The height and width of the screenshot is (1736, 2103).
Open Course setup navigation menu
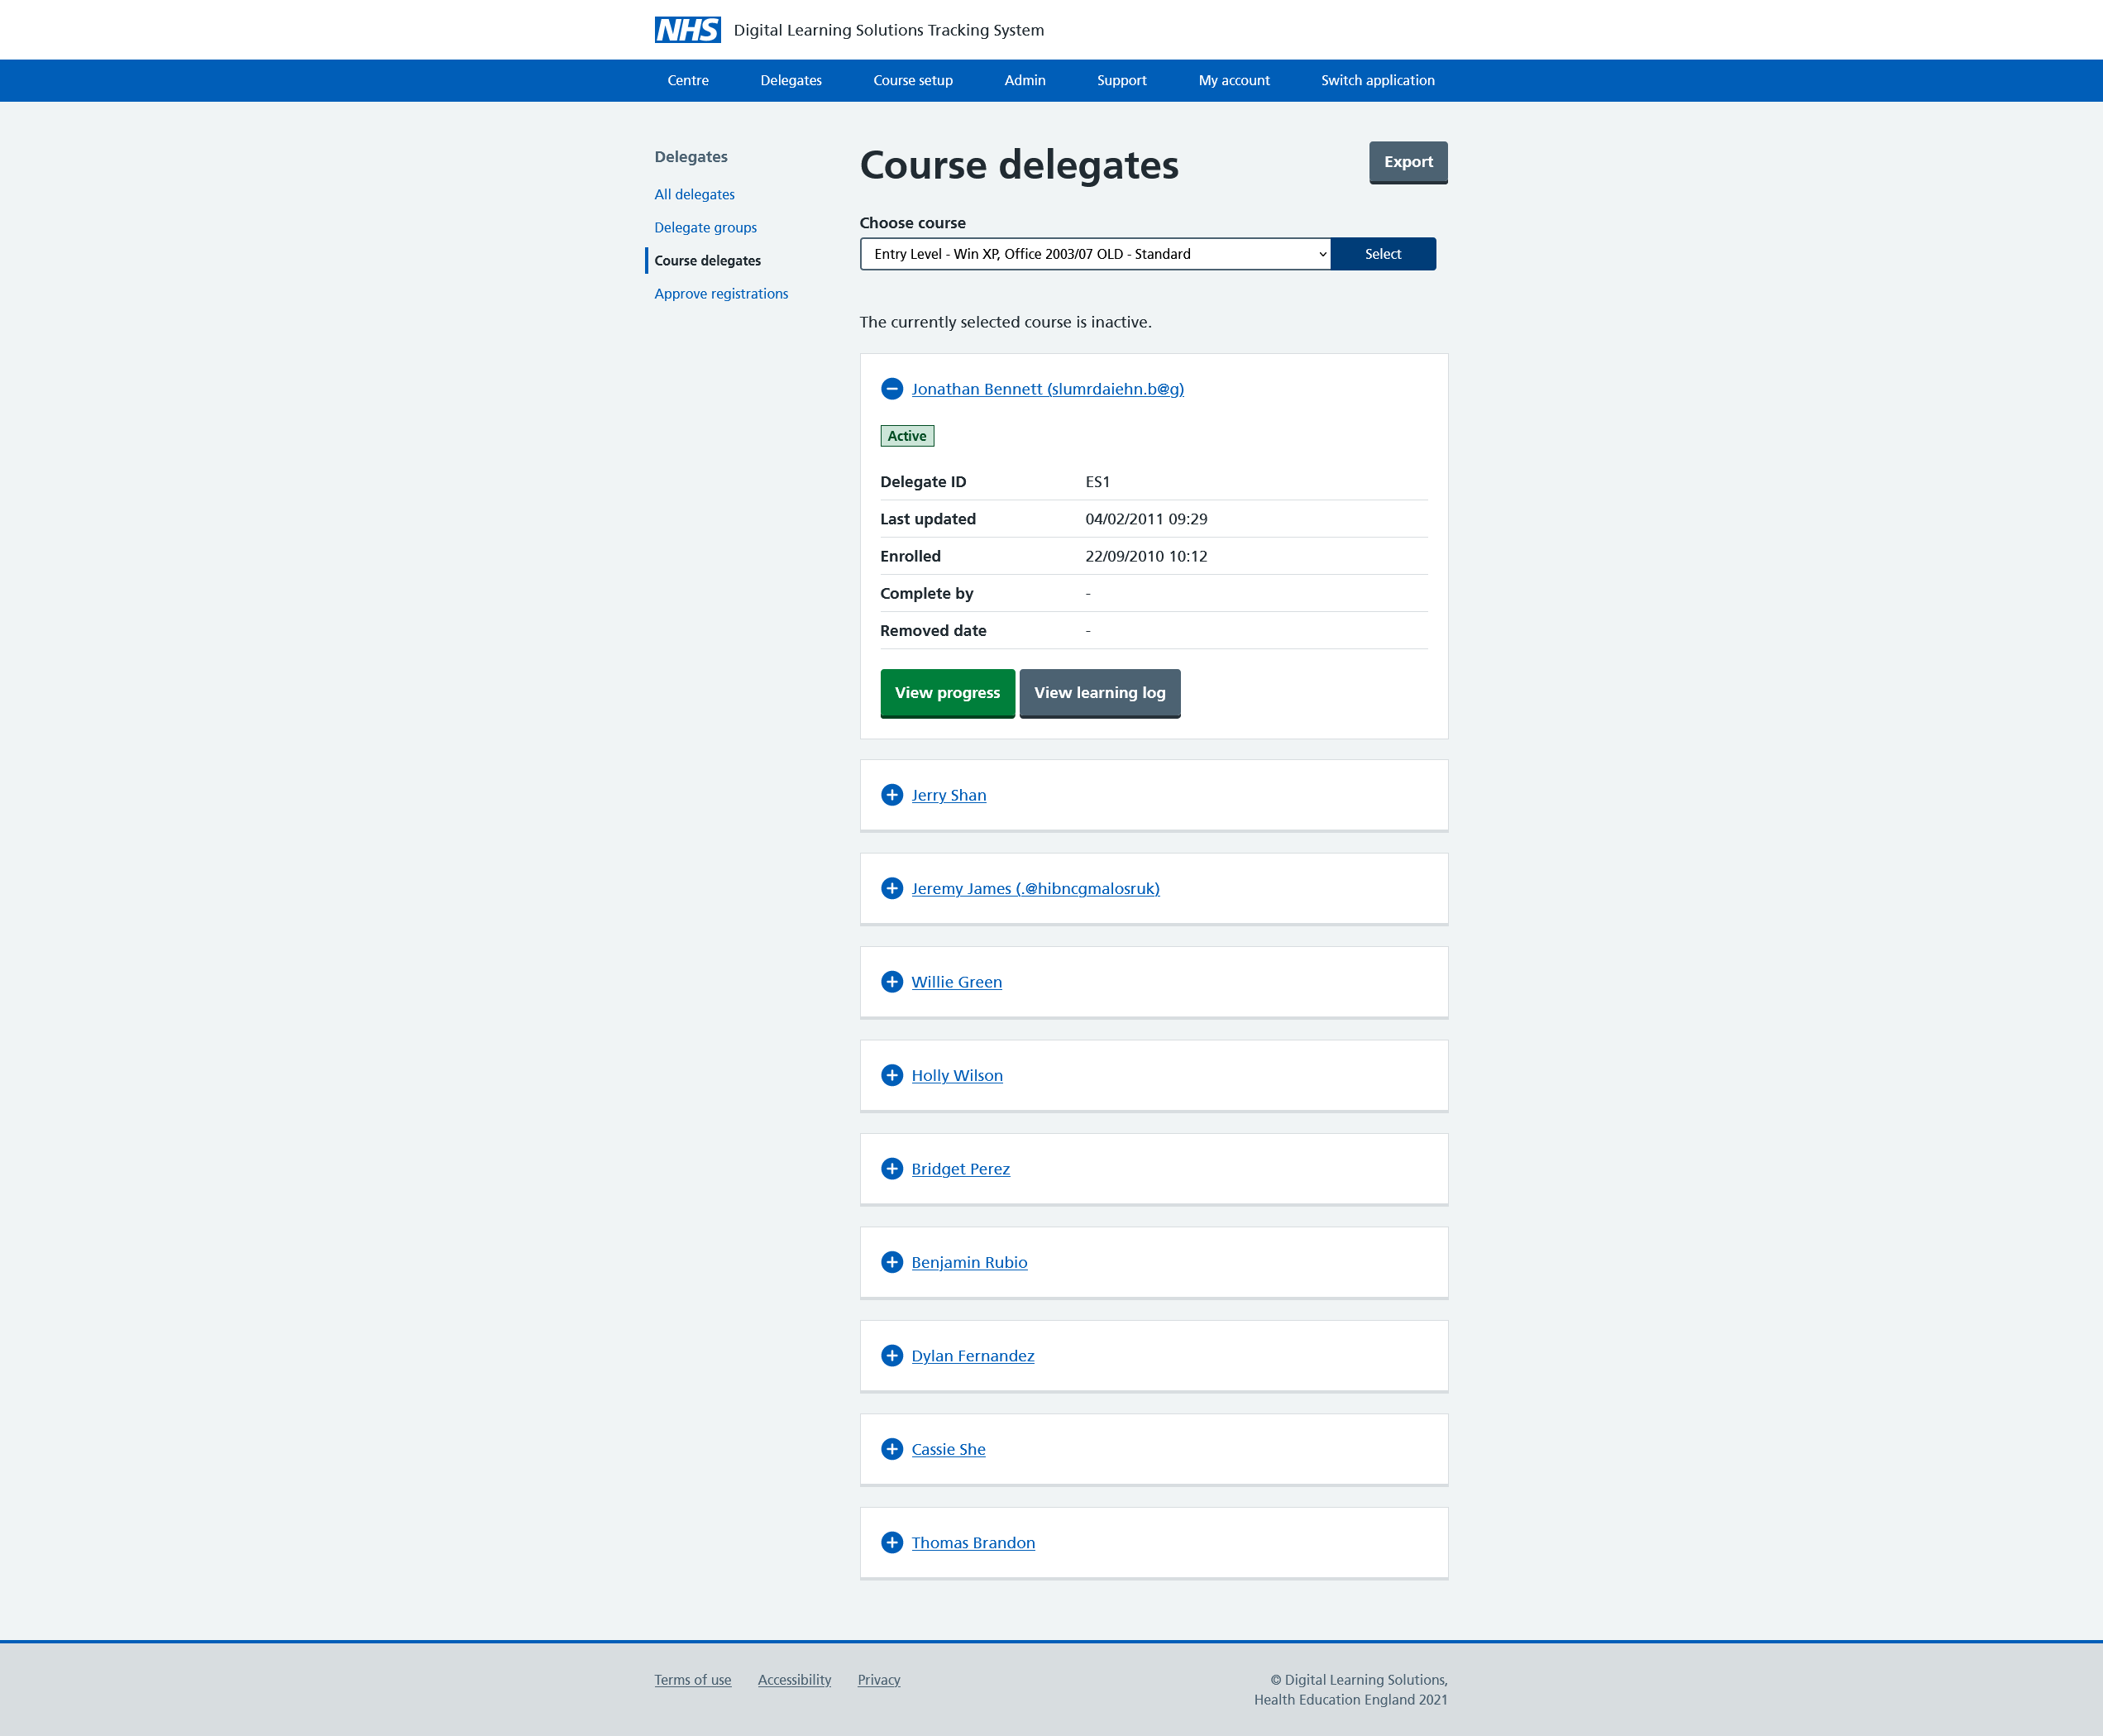[912, 81]
